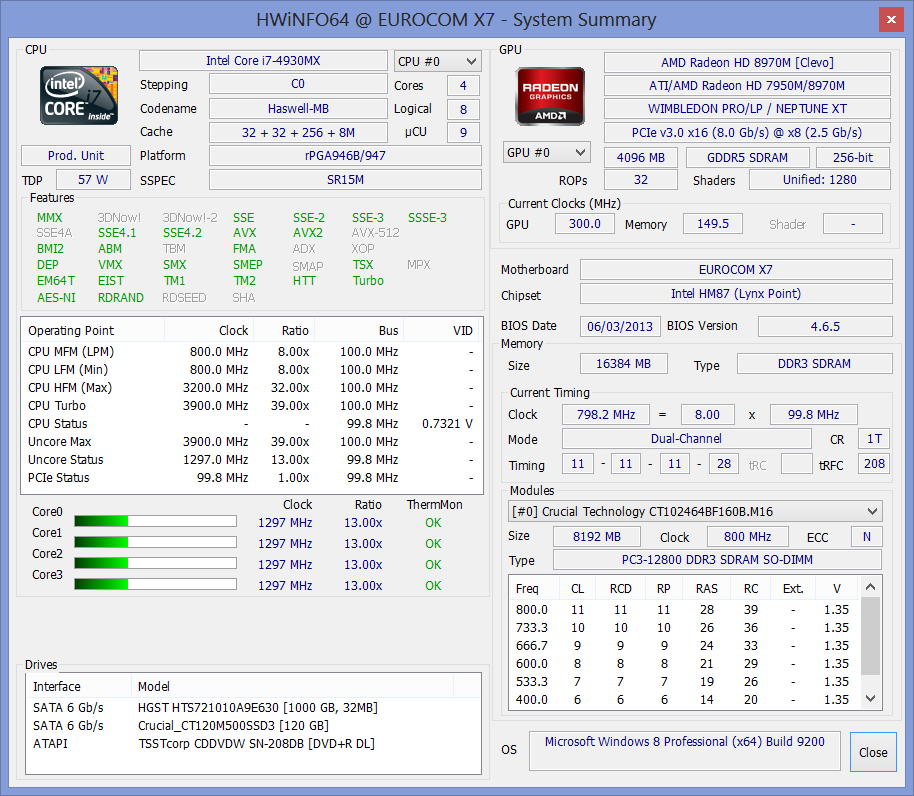This screenshot has height=796, width=914.
Task: Select the HGST HTS721010A9E630 drive row
Action: 254,707
